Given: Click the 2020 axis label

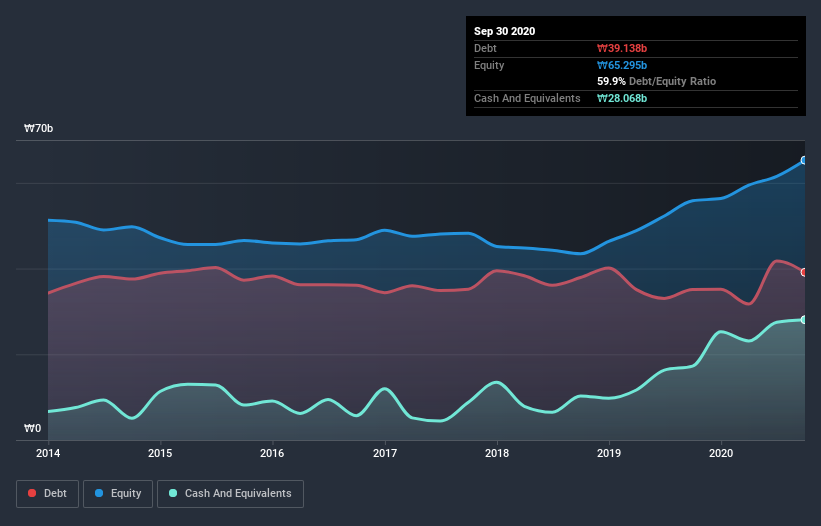Looking at the screenshot, I should [721, 453].
